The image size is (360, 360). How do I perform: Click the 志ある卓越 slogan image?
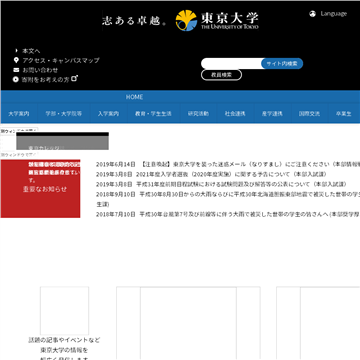(135, 21)
